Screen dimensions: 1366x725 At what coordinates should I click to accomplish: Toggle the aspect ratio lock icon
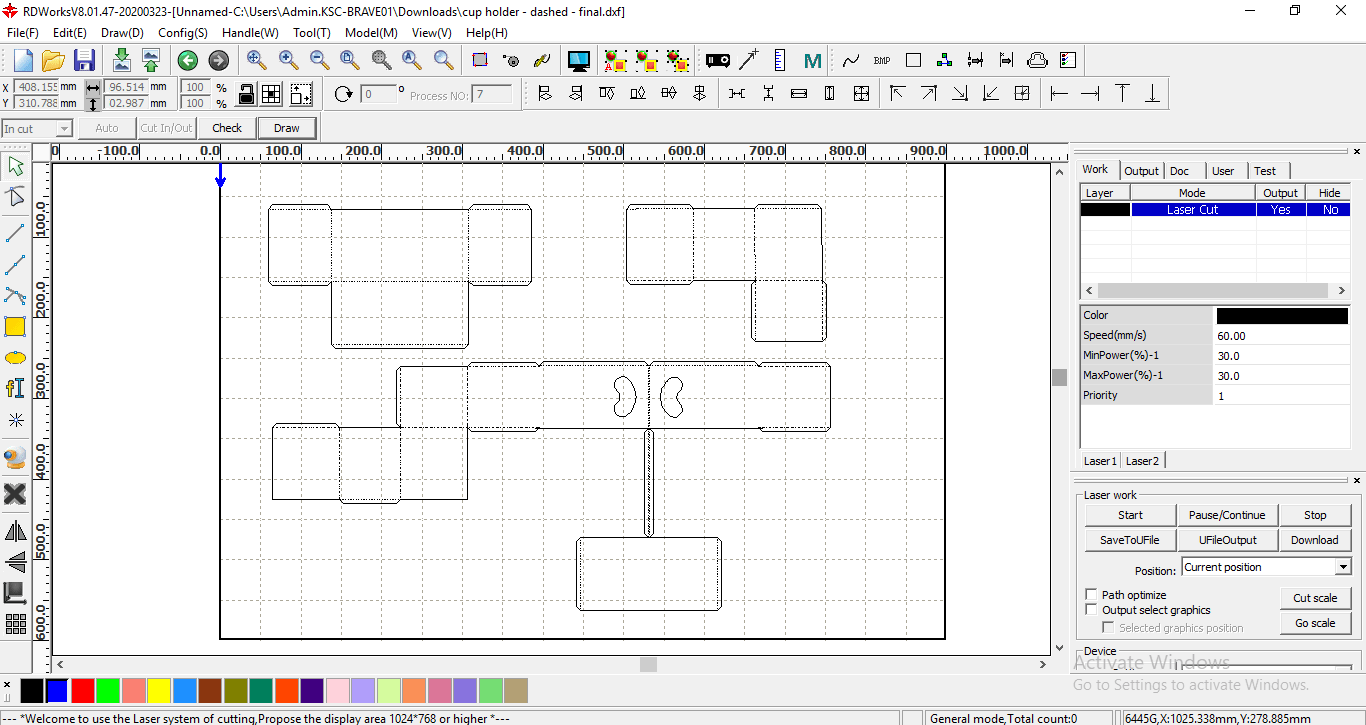tap(246, 94)
